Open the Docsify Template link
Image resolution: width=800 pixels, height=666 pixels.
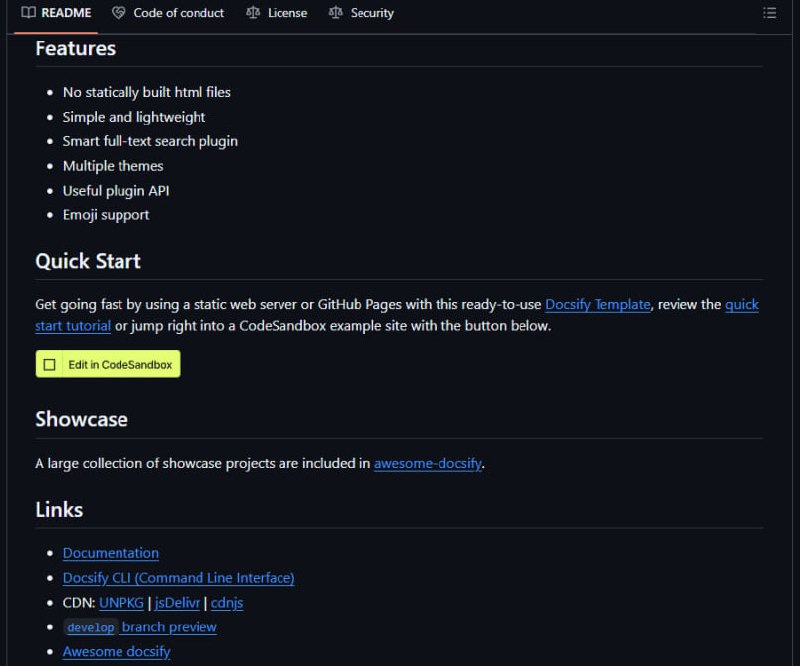point(597,305)
